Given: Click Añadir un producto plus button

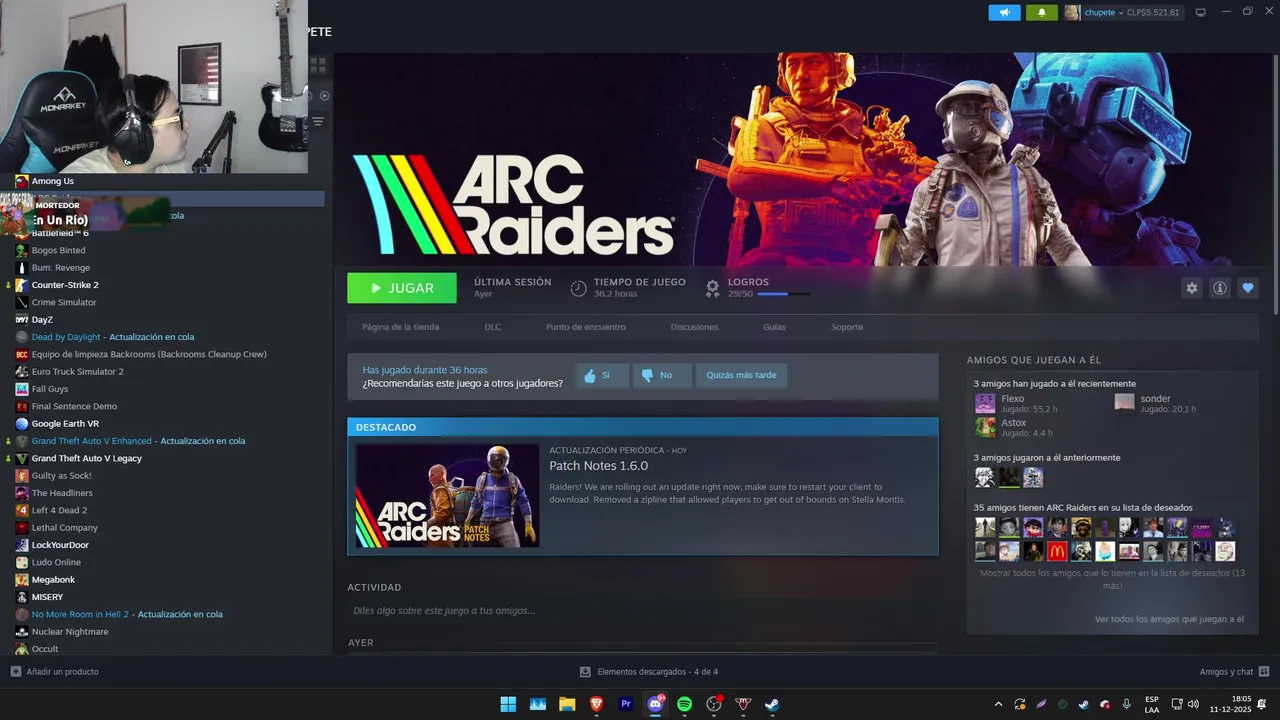Looking at the screenshot, I should (15, 672).
